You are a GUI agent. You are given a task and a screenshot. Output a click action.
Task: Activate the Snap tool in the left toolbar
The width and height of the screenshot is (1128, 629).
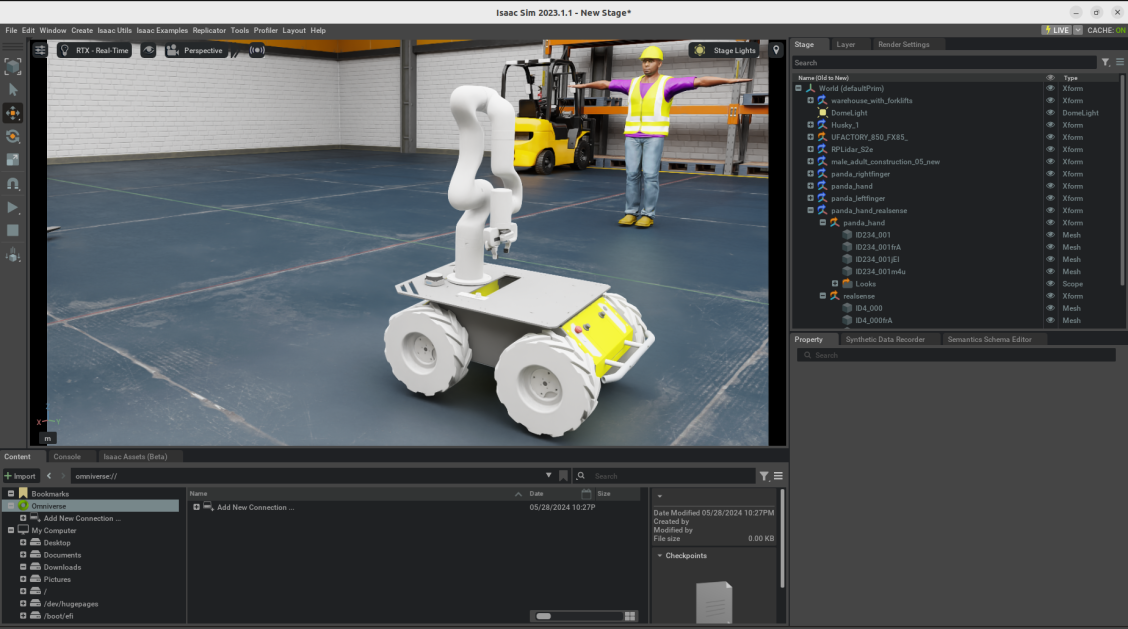[x=13, y=183]
